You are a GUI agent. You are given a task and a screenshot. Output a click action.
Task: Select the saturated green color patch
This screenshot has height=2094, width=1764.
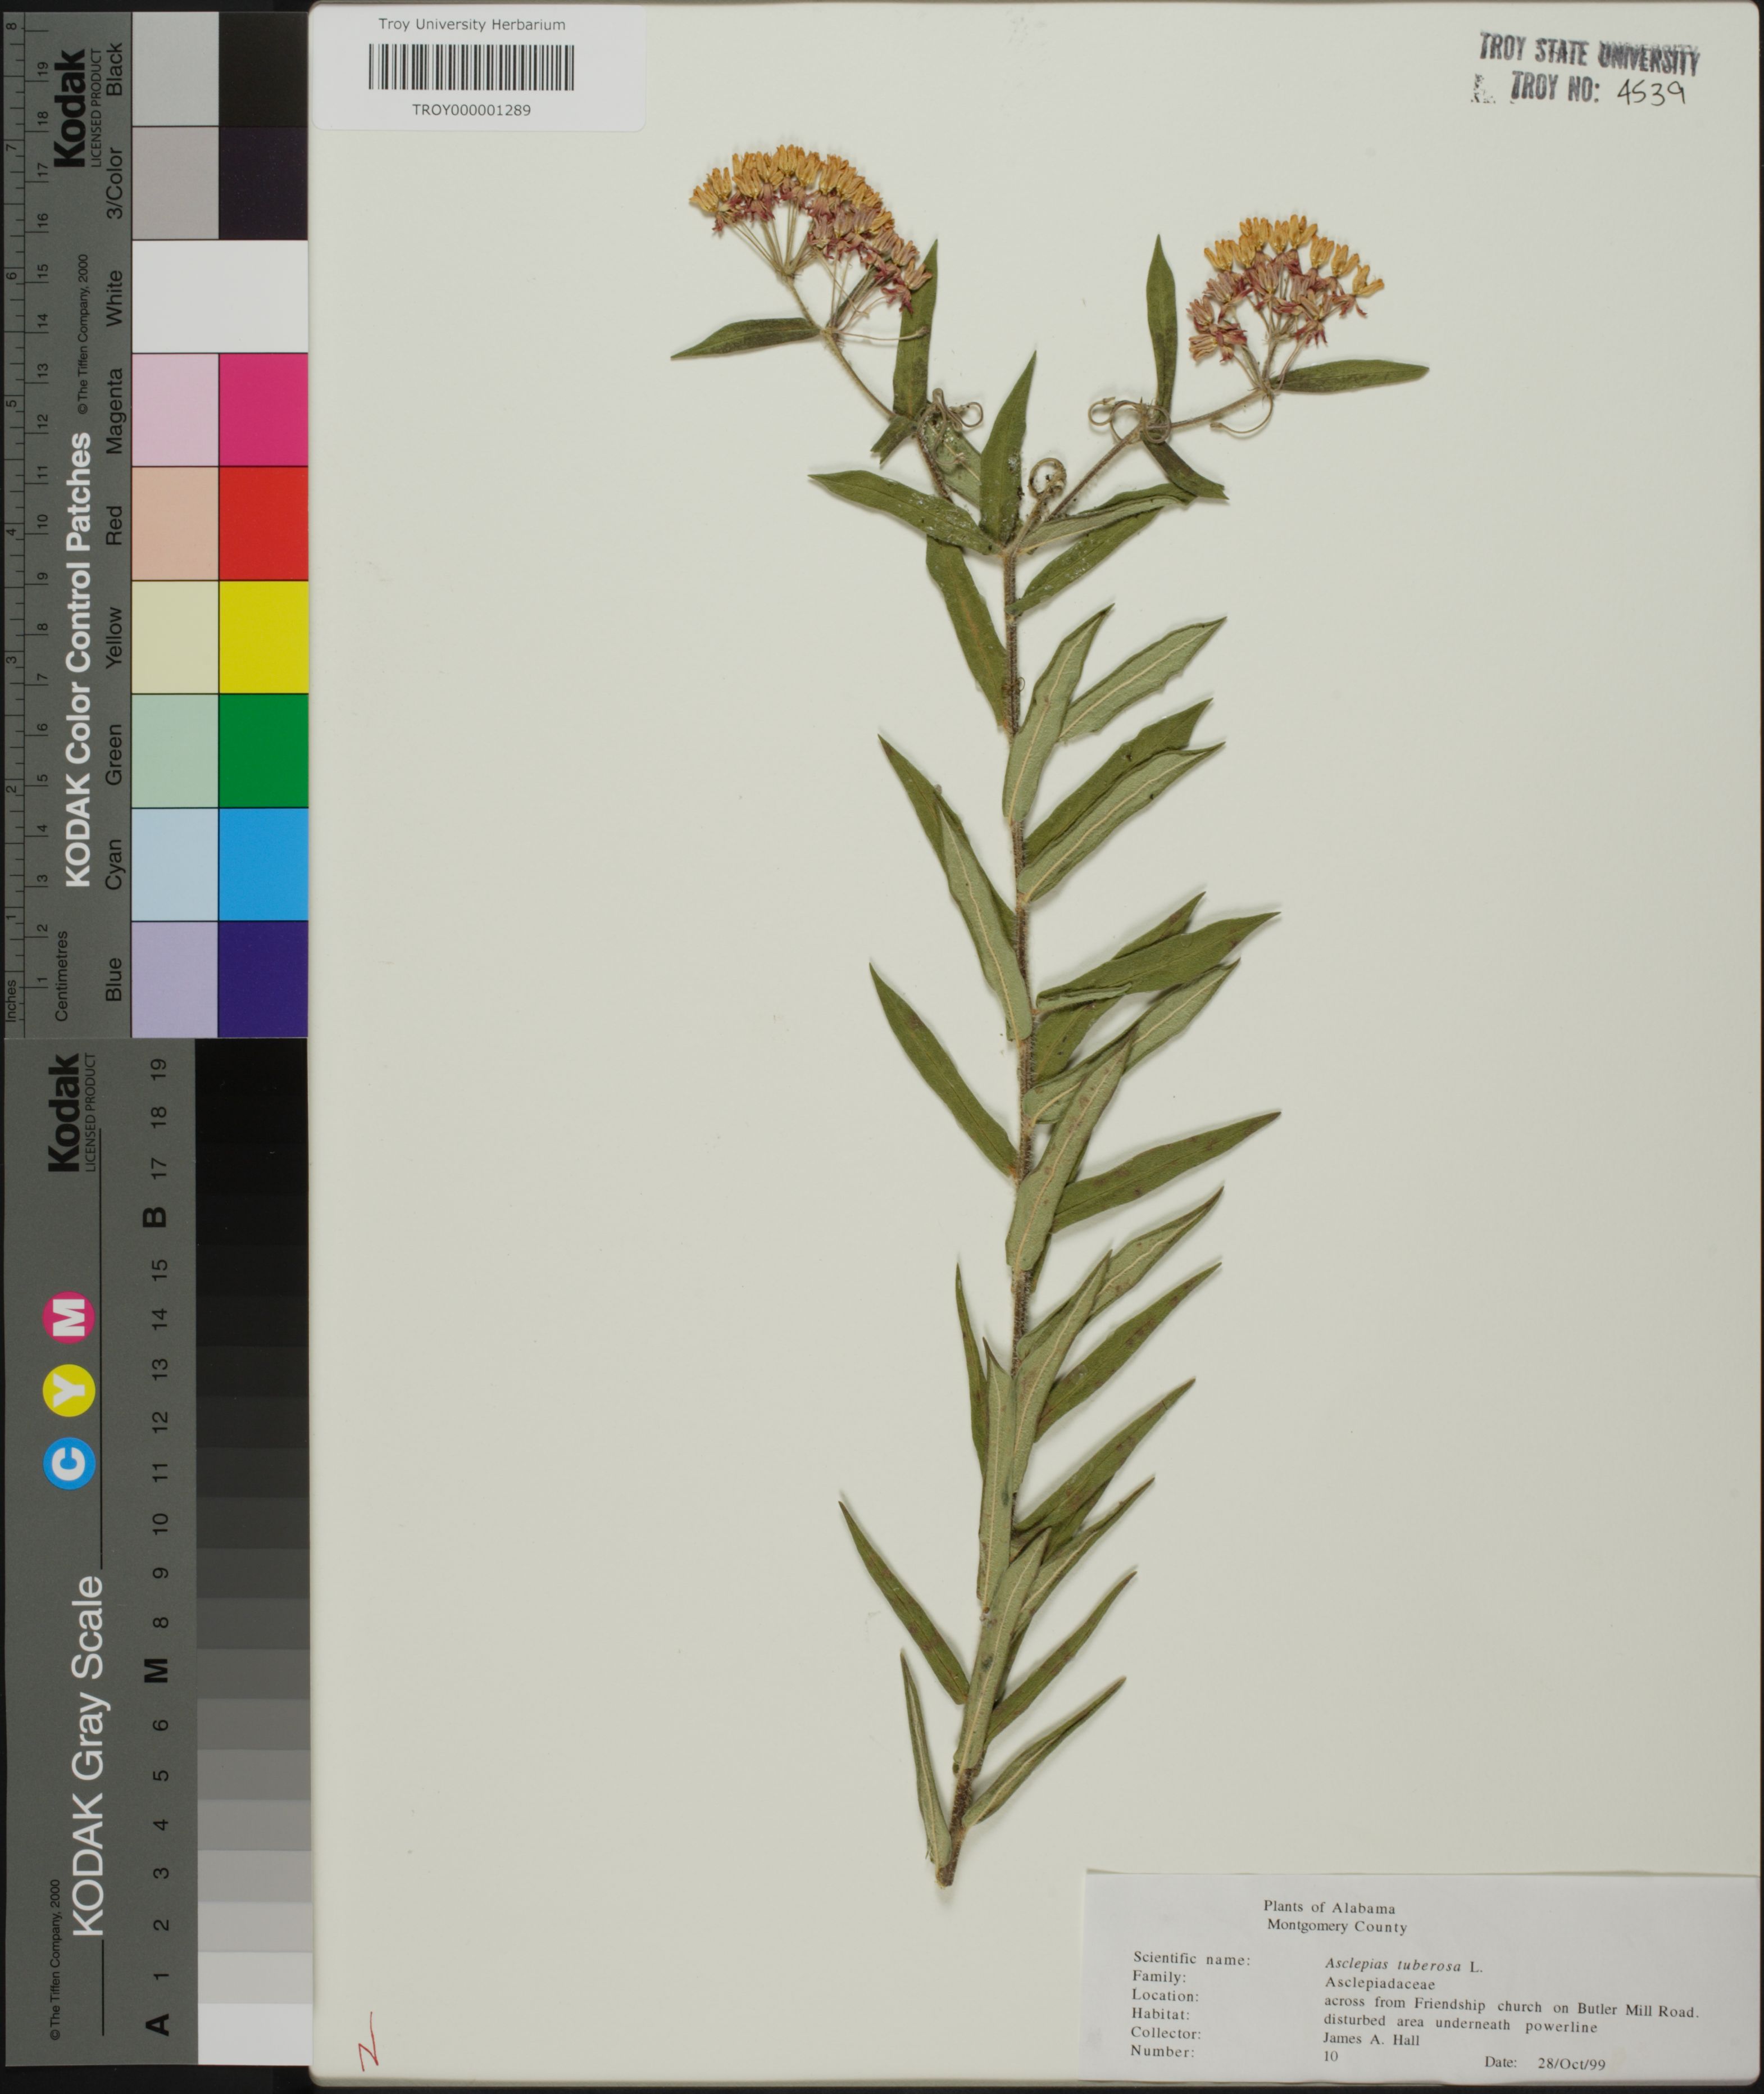(x=263, y=750)
